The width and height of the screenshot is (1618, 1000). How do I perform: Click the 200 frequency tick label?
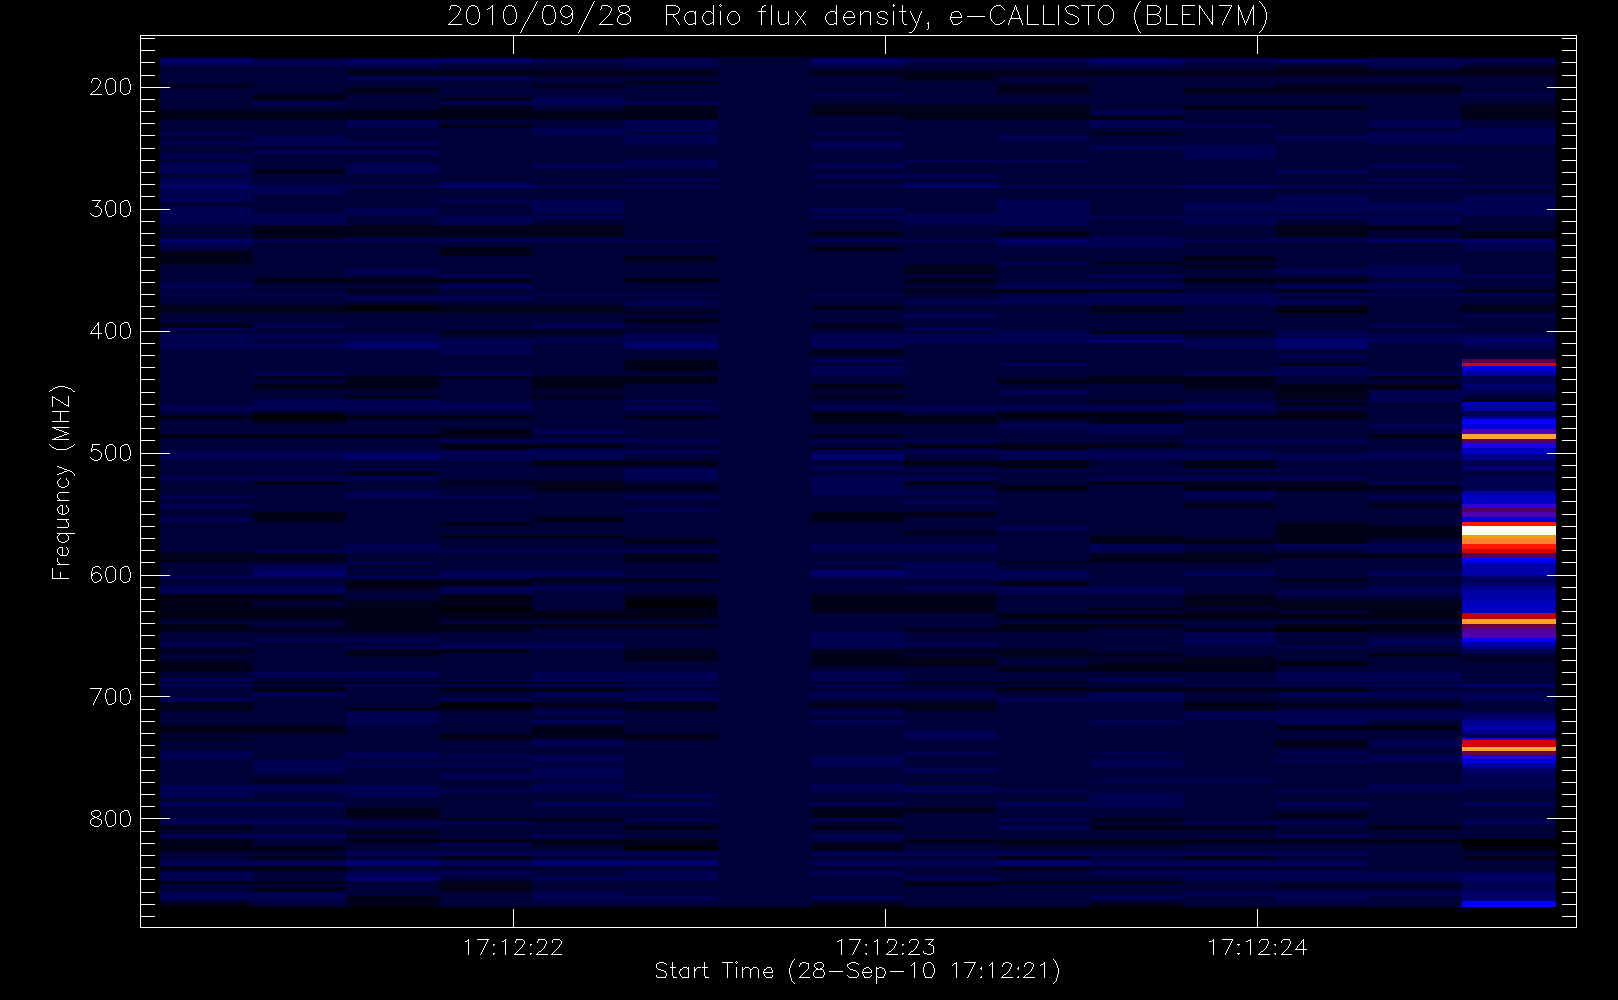coord(110,87)
